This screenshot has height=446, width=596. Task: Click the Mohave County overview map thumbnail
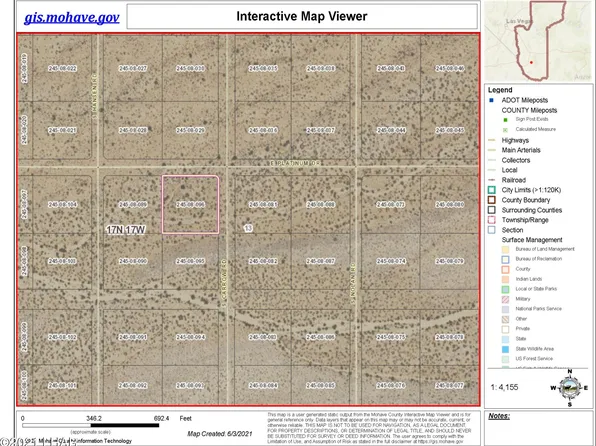pyautogui.click(x=538, y=41)
